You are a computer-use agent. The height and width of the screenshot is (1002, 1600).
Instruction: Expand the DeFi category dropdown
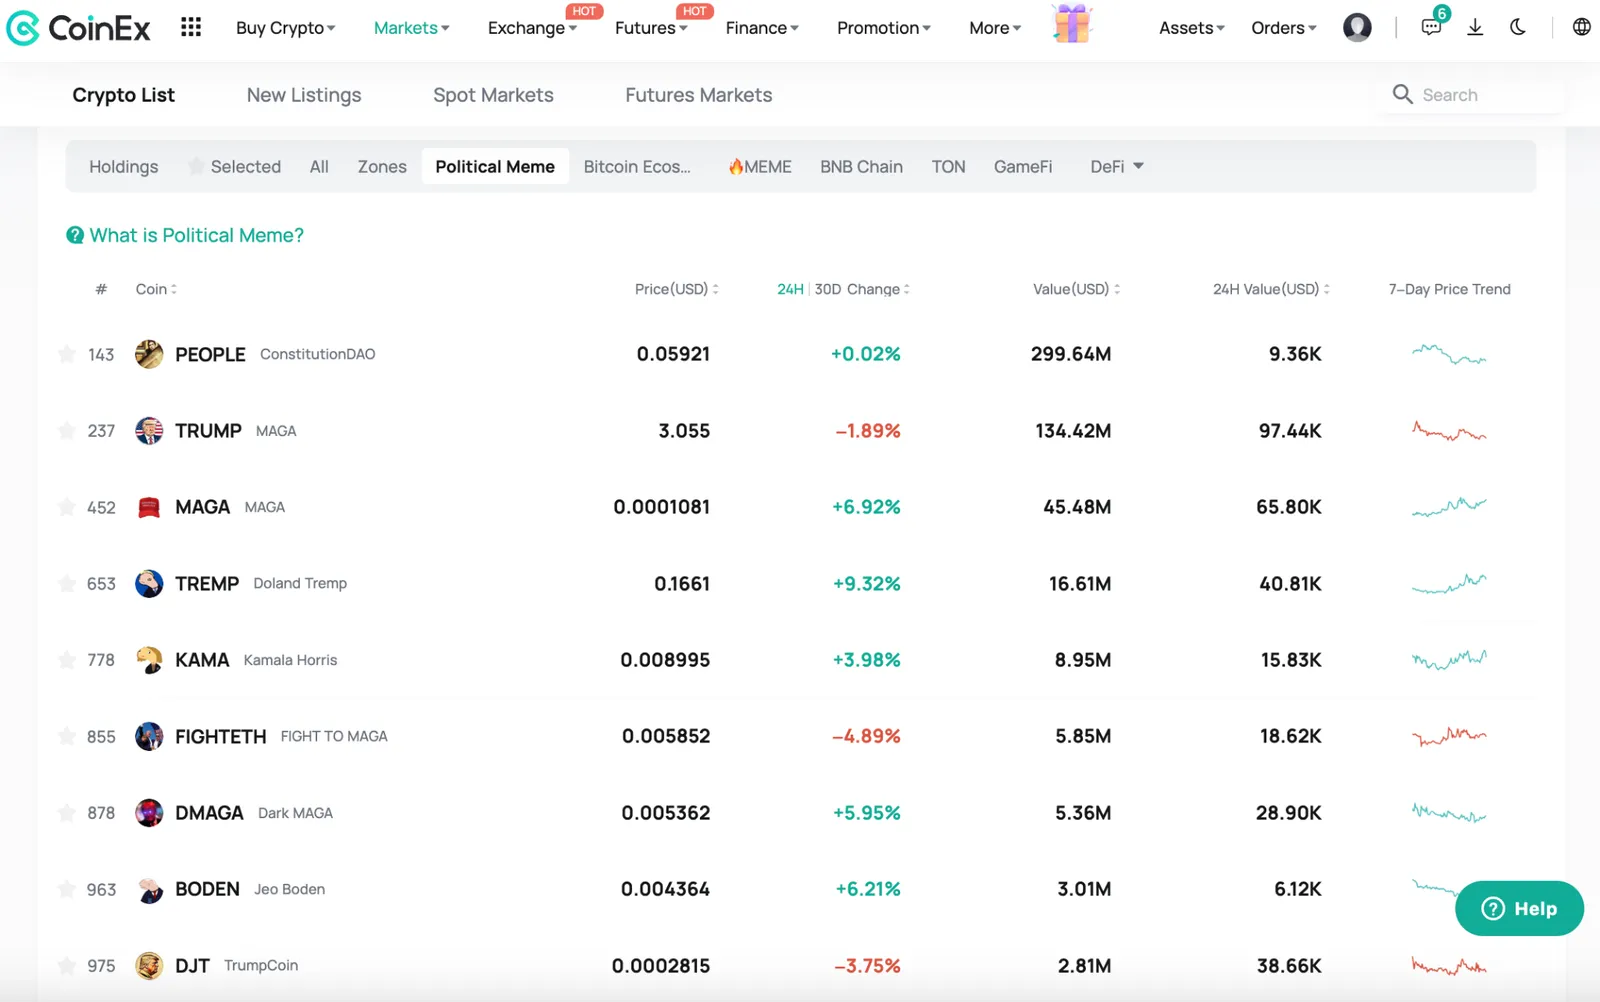pos(1117,167)
